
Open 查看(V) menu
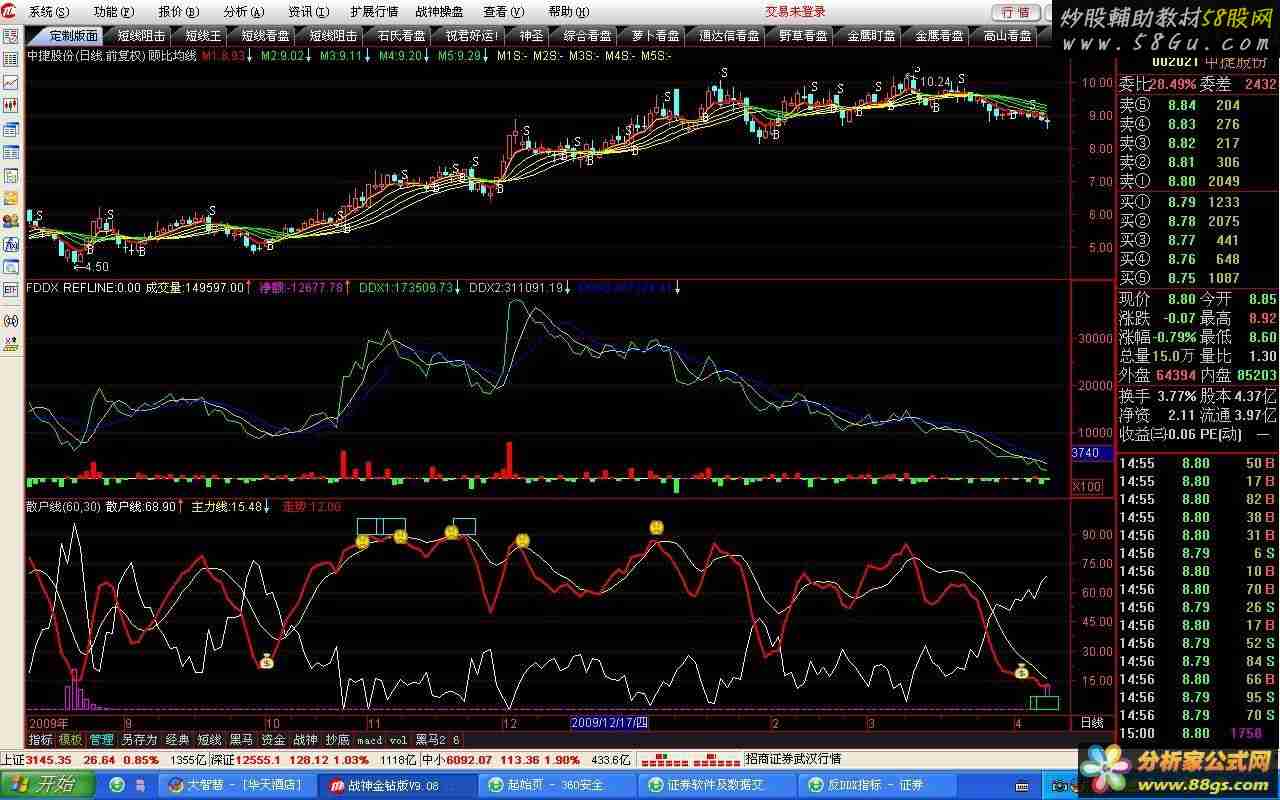[x=503, y=12]
